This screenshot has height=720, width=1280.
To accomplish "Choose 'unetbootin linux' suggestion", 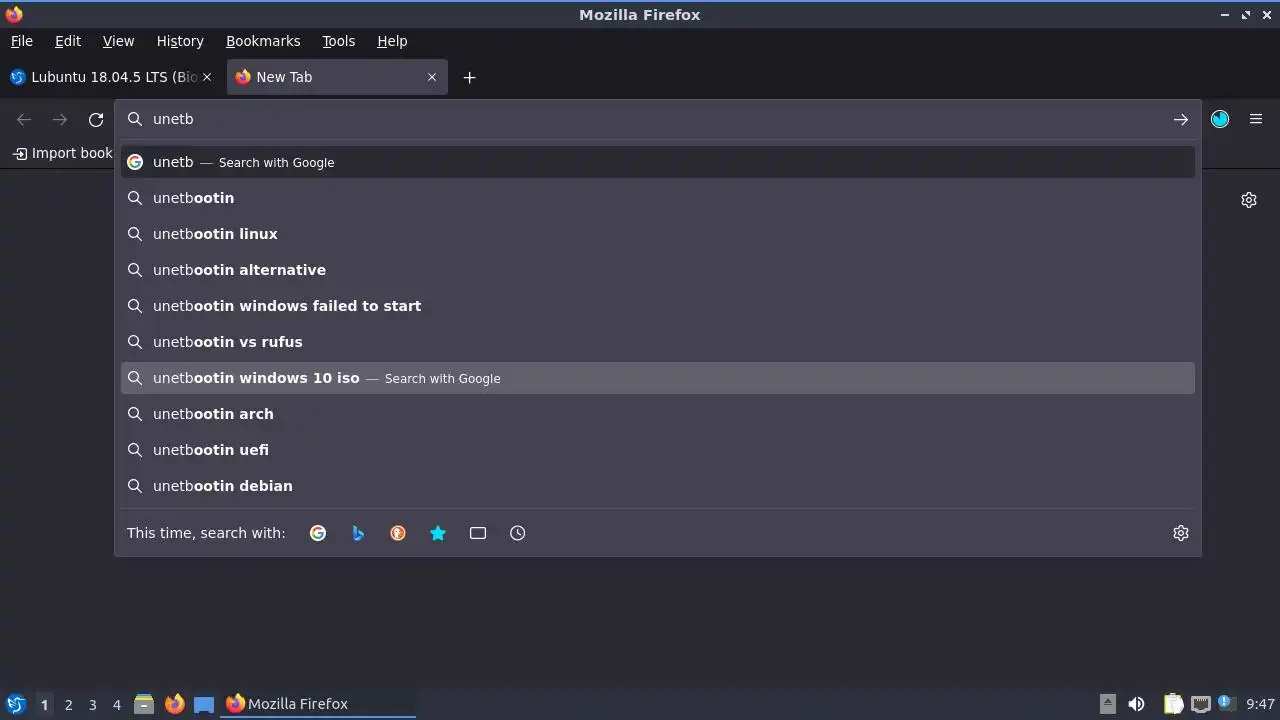I will pyautogui.click(x=658, y=234).
